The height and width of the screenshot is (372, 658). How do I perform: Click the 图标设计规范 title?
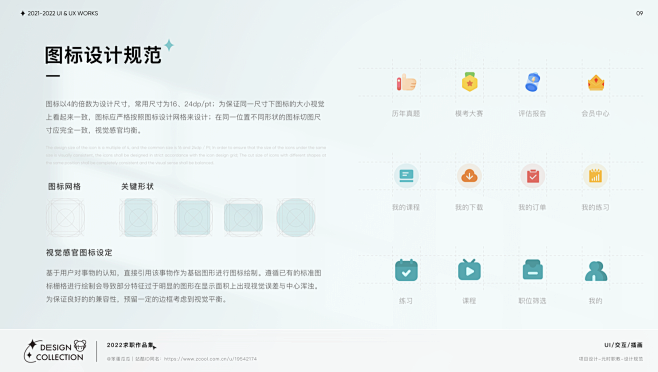click(103, 55)
